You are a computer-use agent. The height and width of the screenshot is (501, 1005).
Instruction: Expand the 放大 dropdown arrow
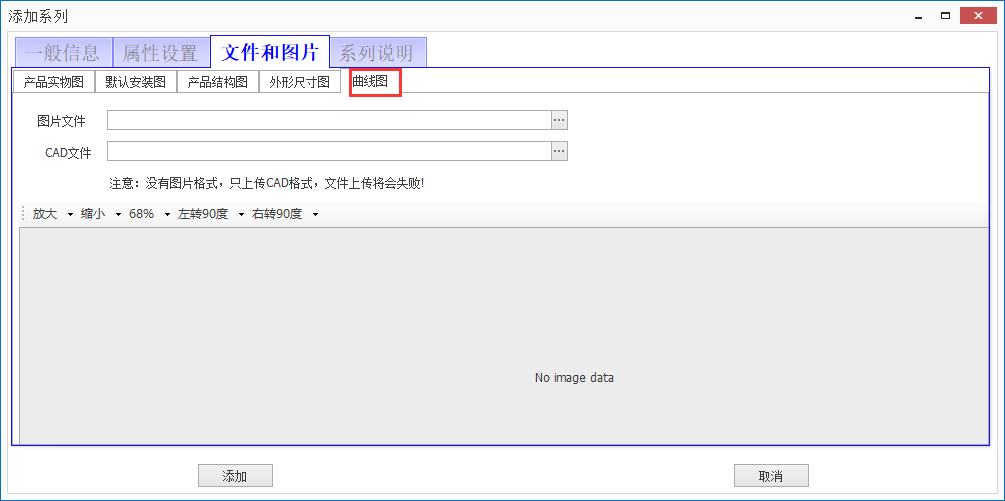(70, 215)
